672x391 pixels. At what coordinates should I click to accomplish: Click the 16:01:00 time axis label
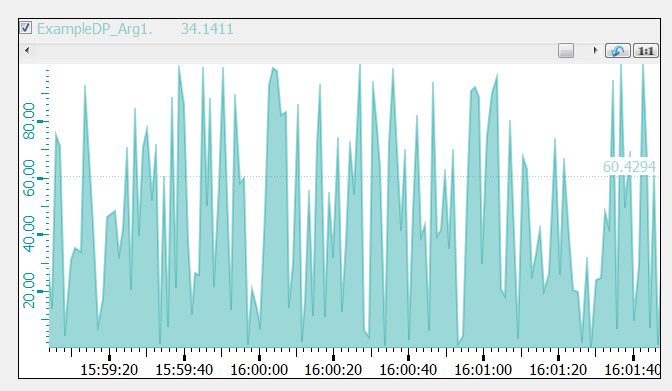[483, 370]
